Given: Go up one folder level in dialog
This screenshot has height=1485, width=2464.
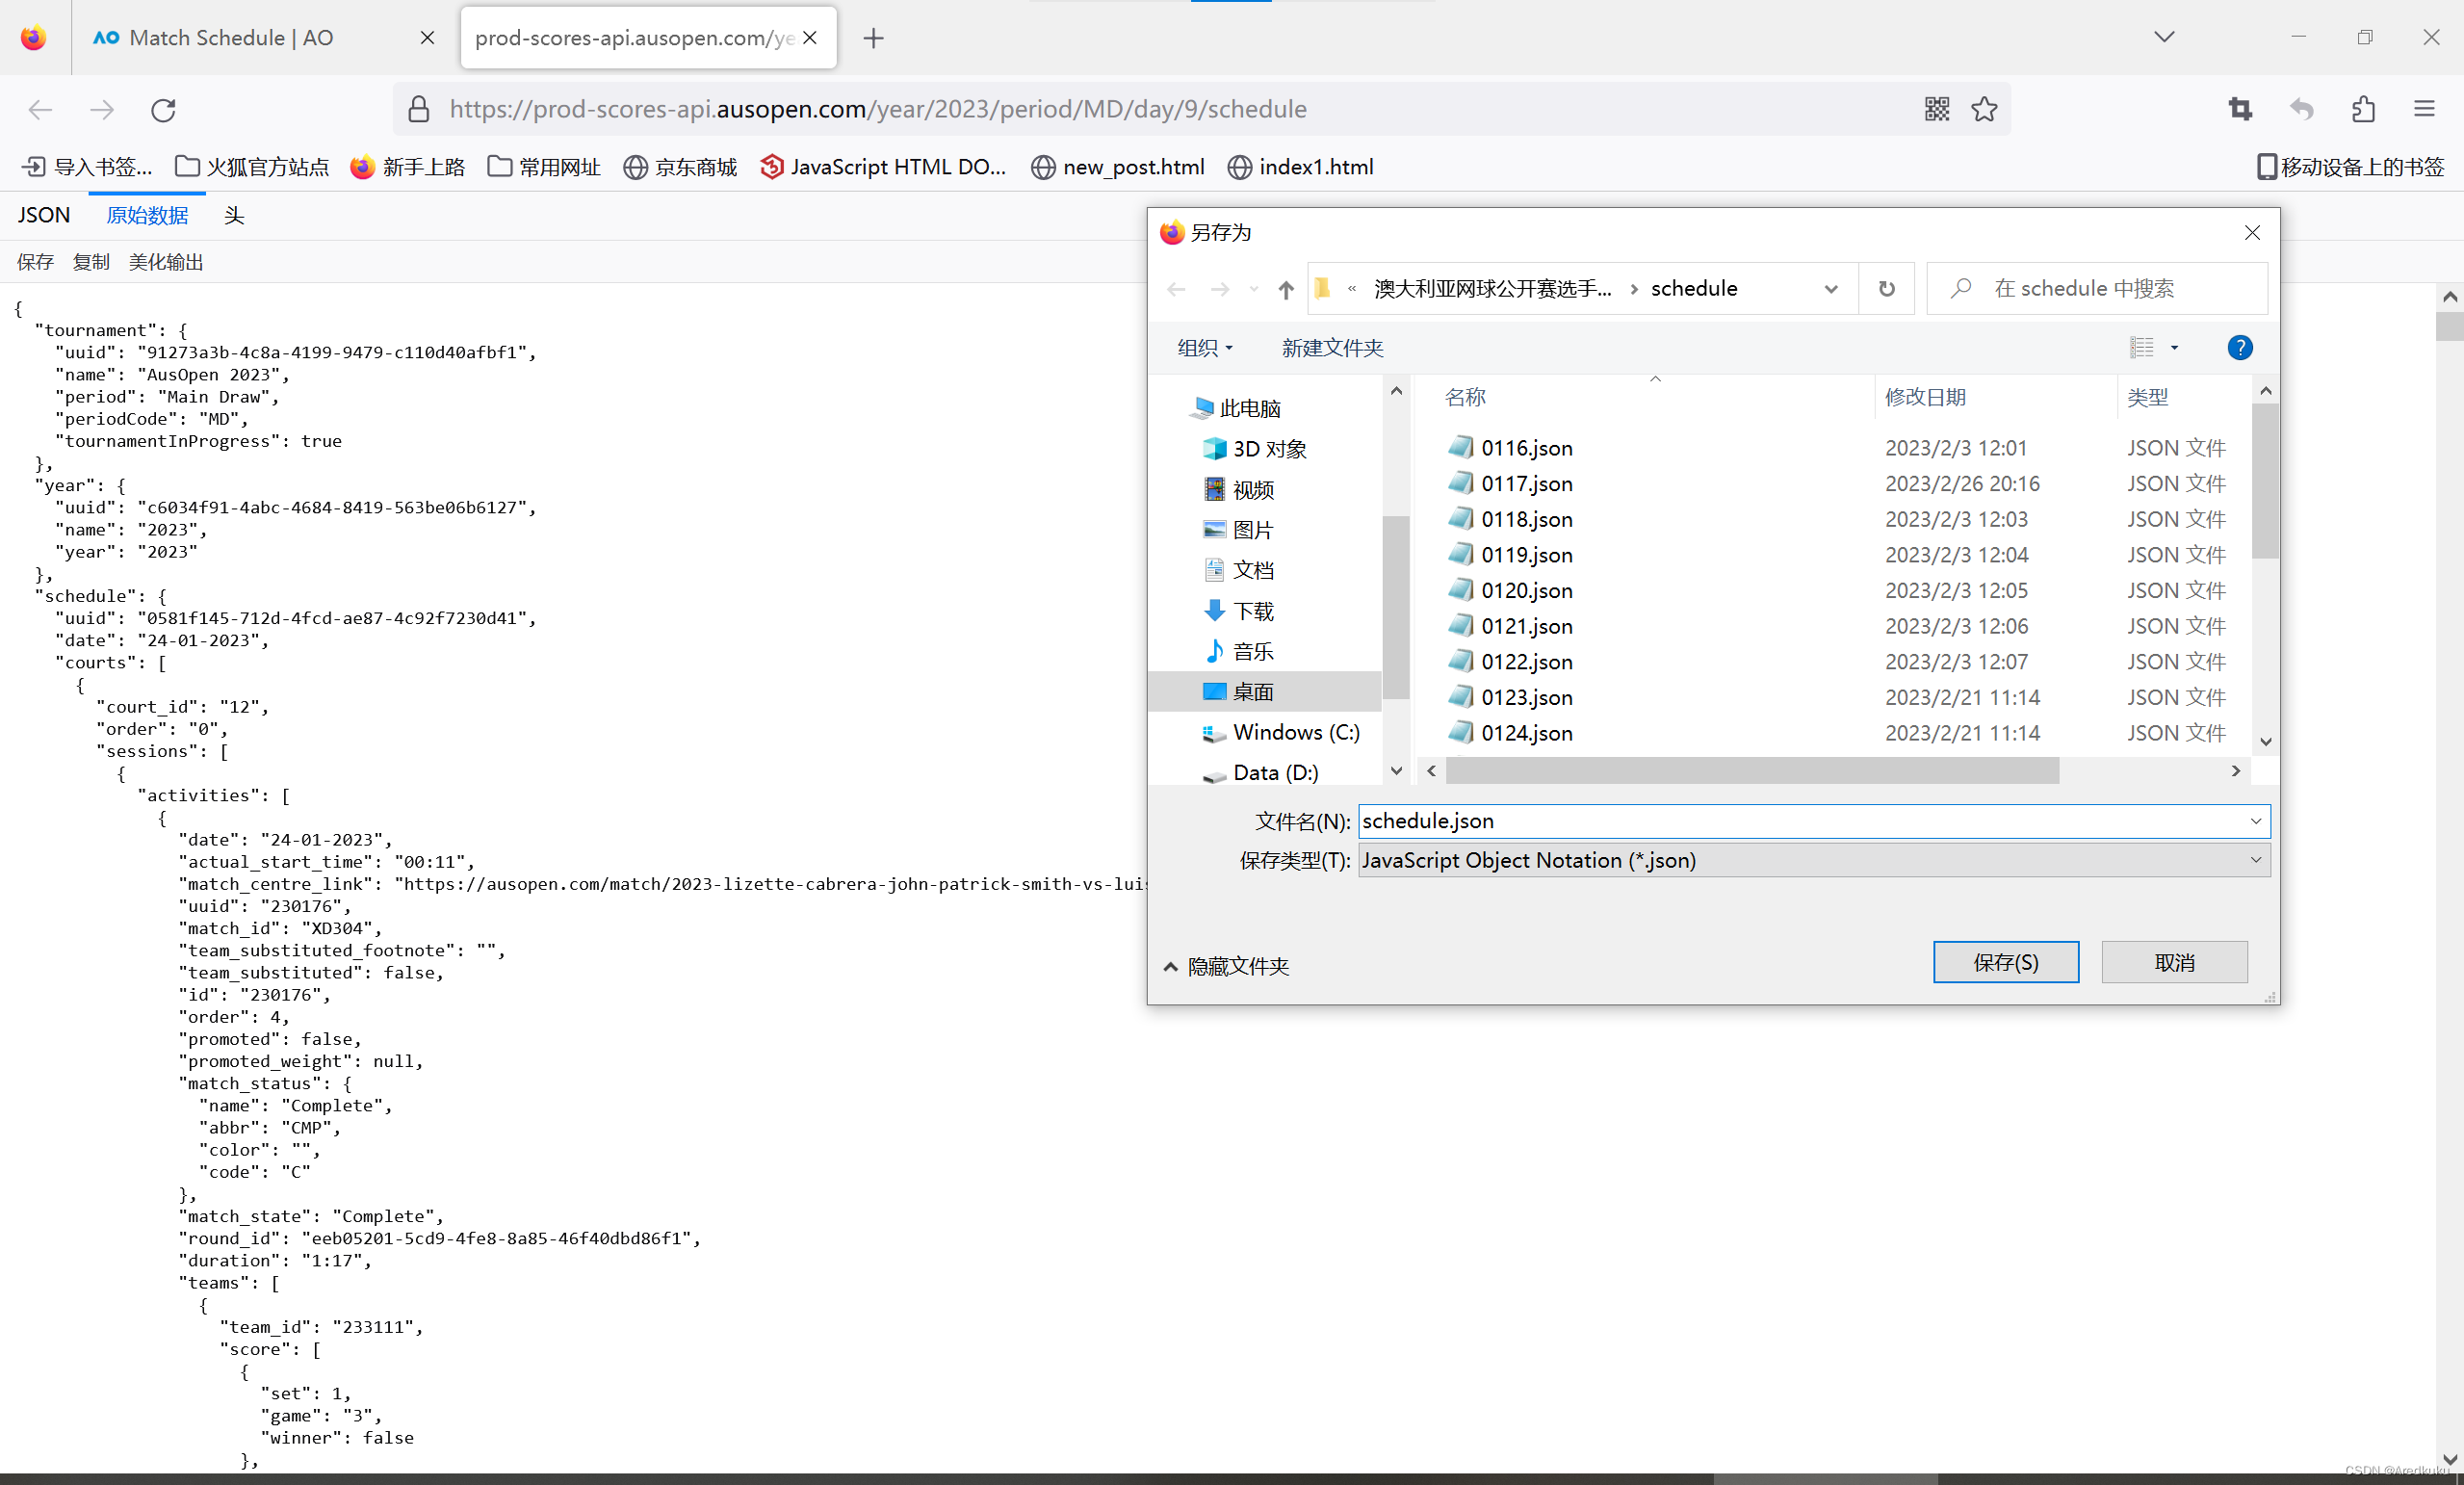Looking at the screenshot, I should pyautogui.click(x=1285, y=289).
